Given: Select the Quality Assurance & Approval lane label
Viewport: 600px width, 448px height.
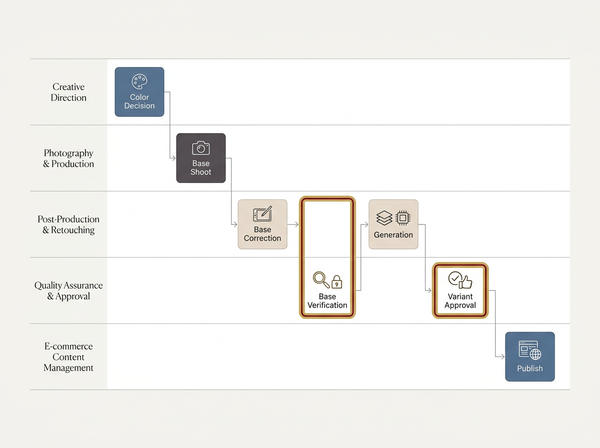Looking at the screenshot, I should click(x=68, y=291).
